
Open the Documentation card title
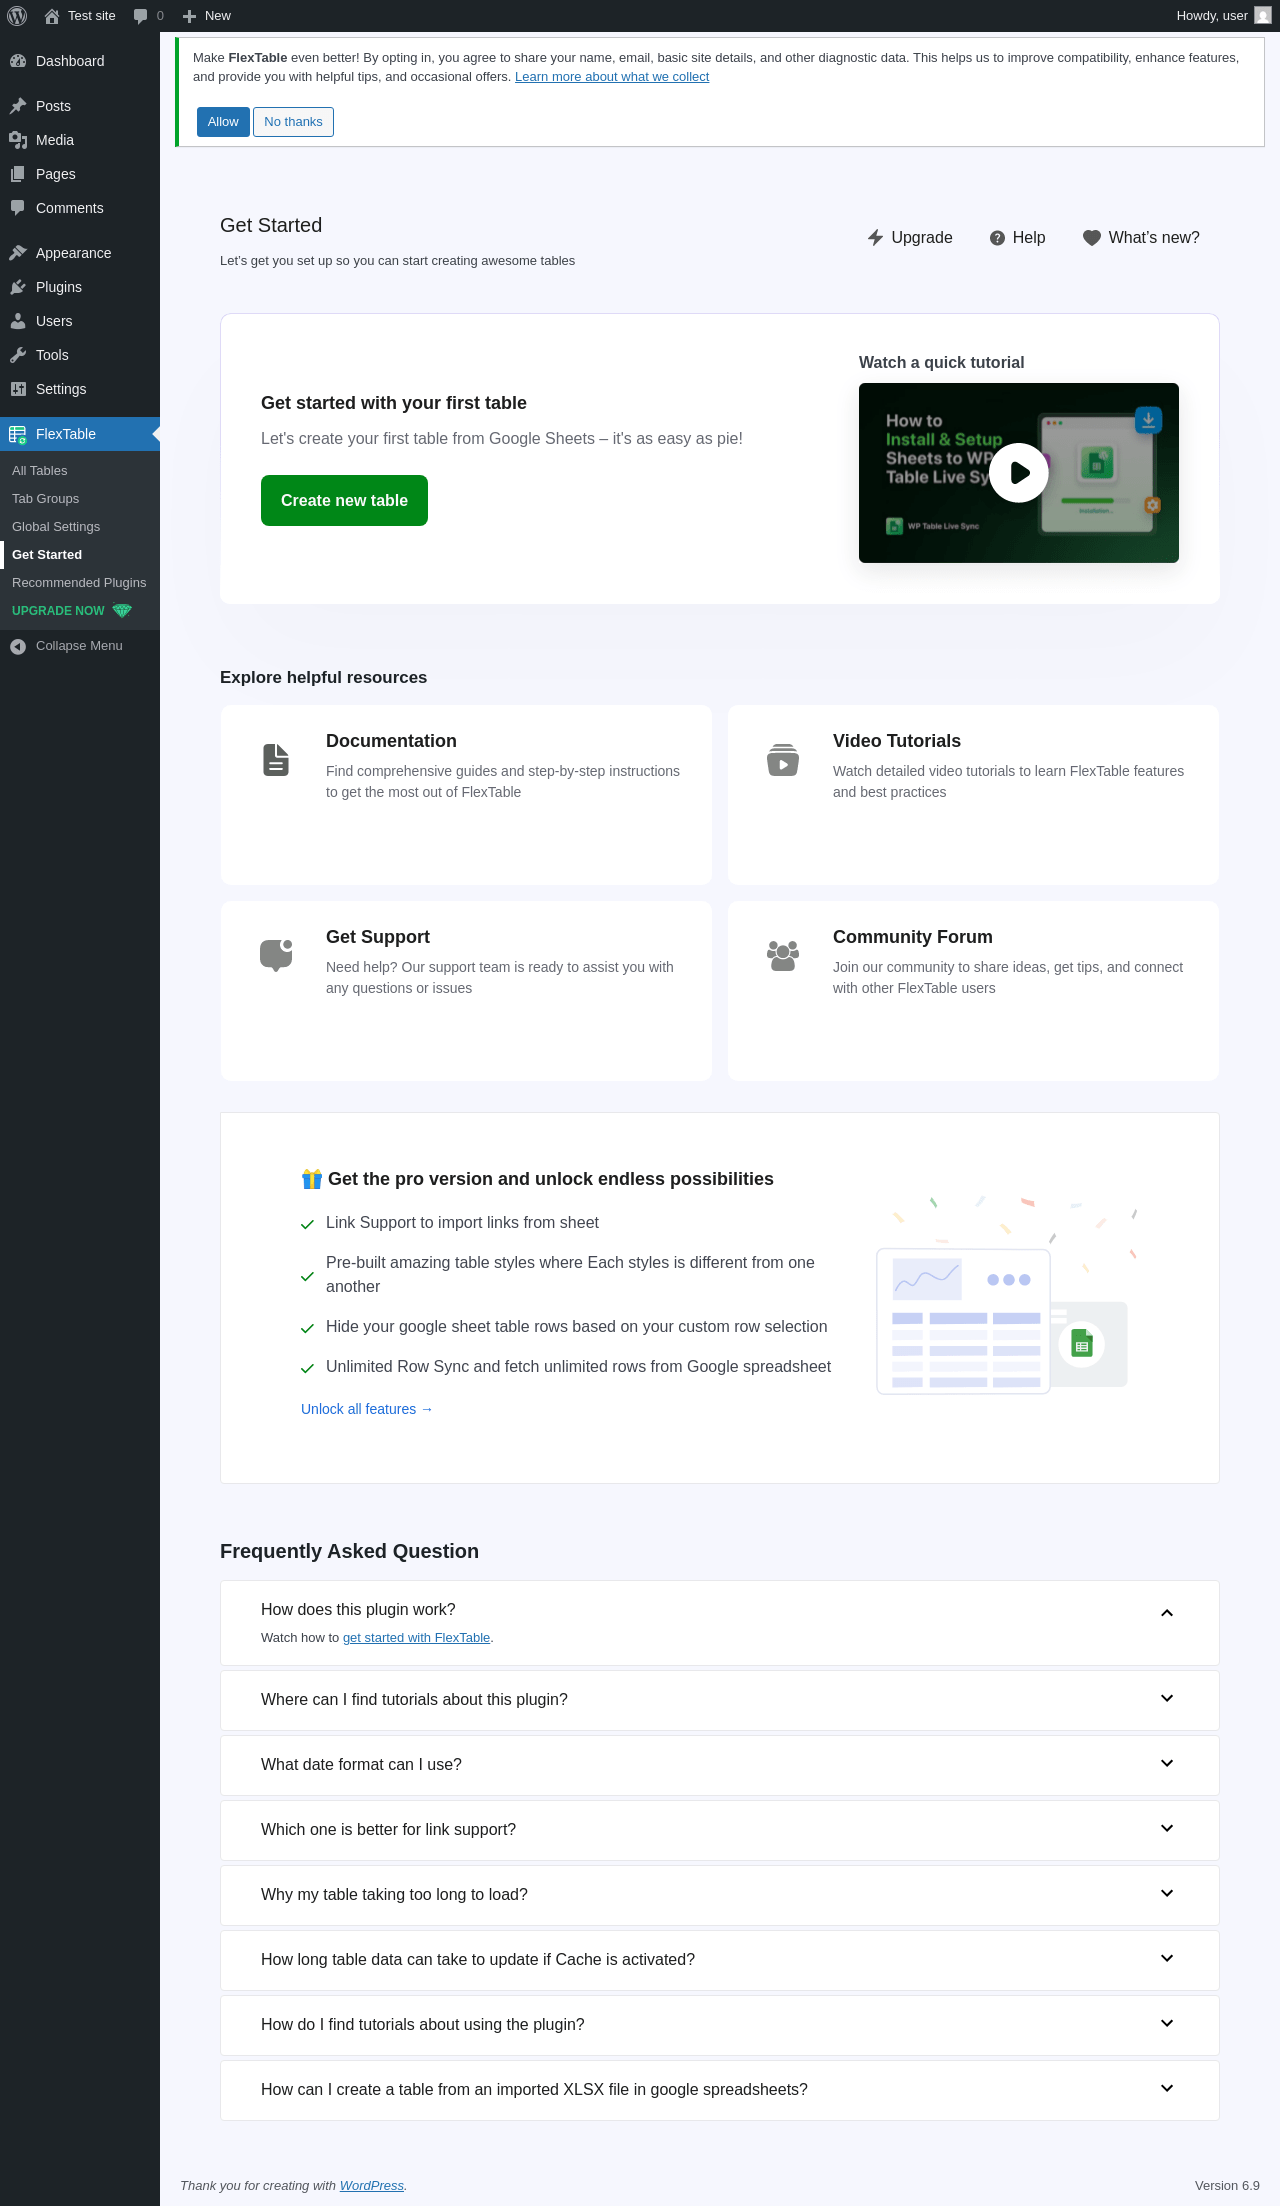391,741
